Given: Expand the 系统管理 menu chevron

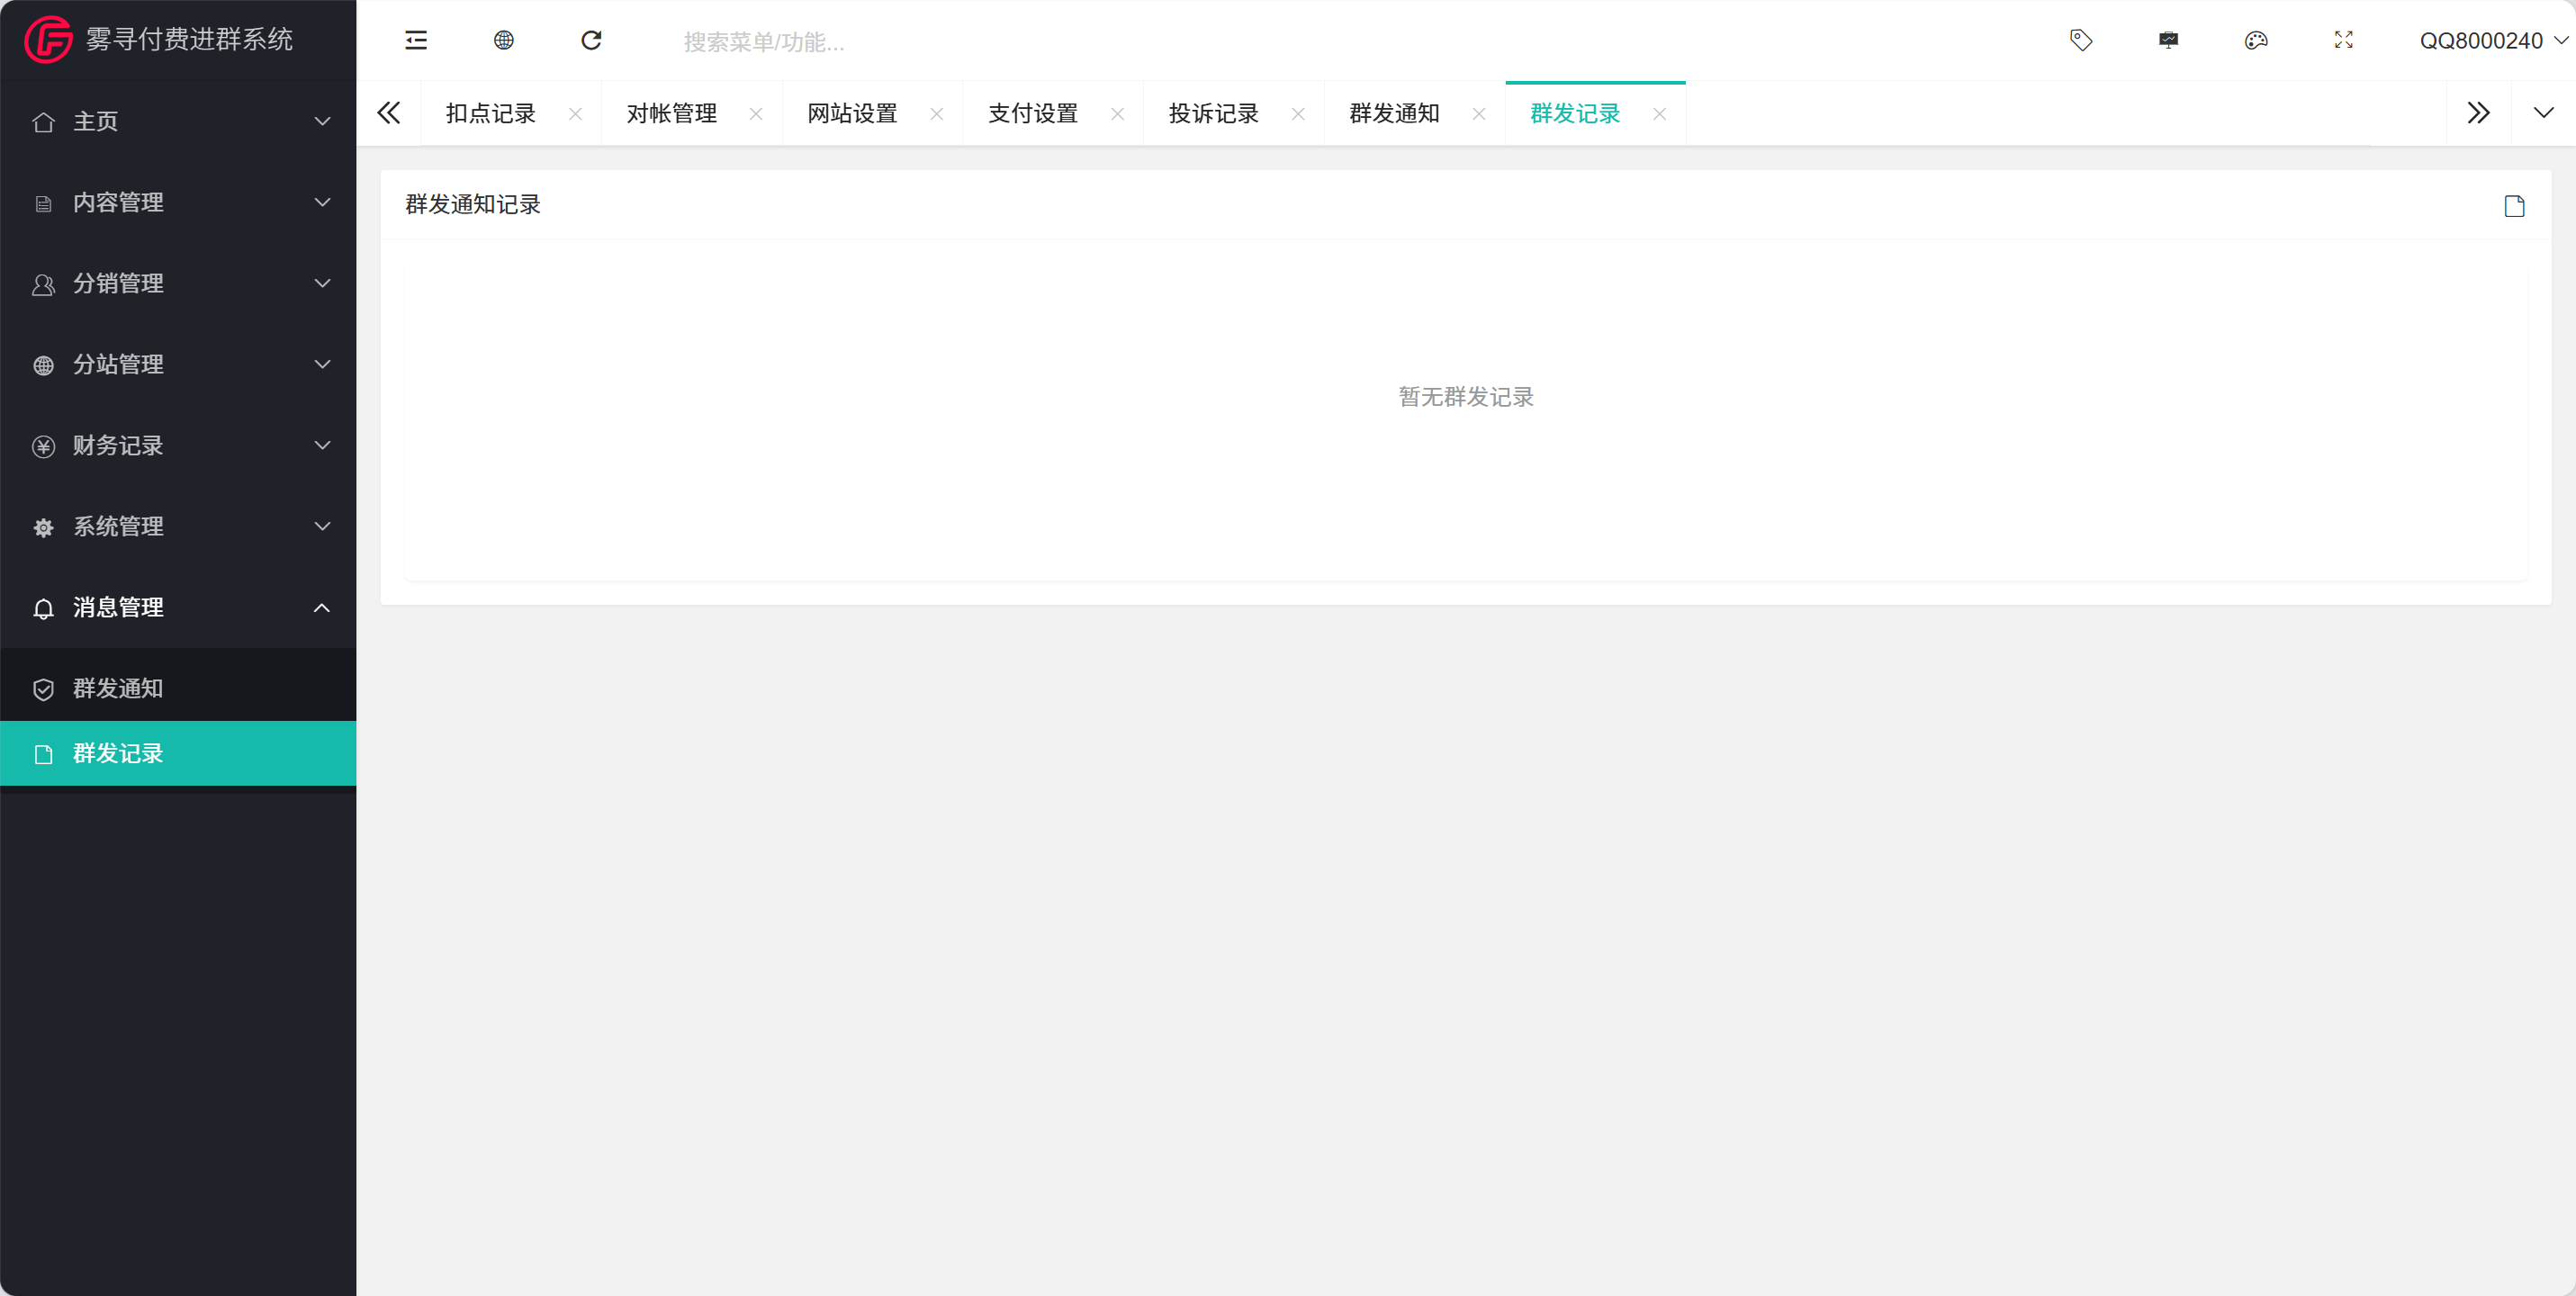Looking at the screenshot, I should point(323,527).
